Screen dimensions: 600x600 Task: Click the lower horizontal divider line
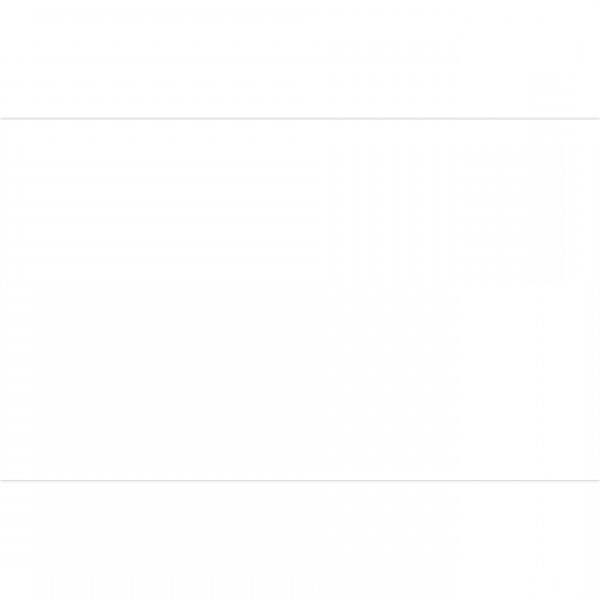300,480
